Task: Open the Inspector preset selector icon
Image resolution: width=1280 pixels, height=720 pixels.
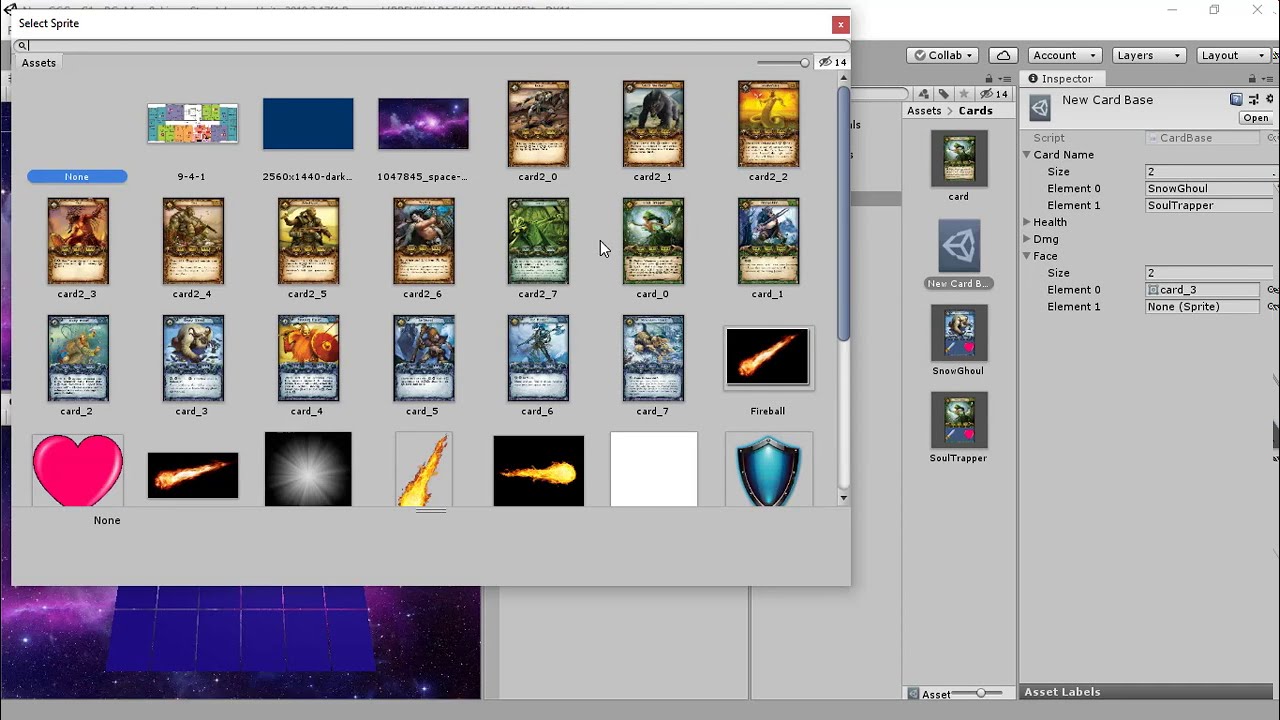Action: [x=1253, y=99]
